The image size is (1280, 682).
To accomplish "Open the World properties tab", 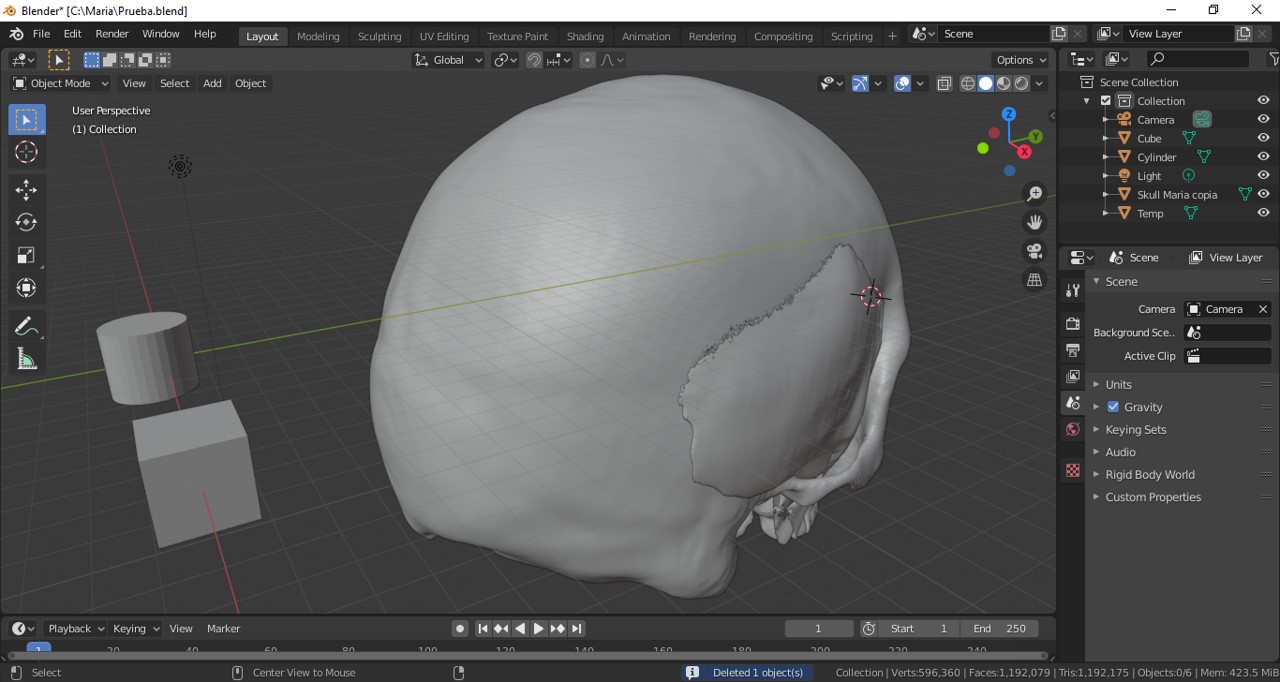I will point(1073,429).
